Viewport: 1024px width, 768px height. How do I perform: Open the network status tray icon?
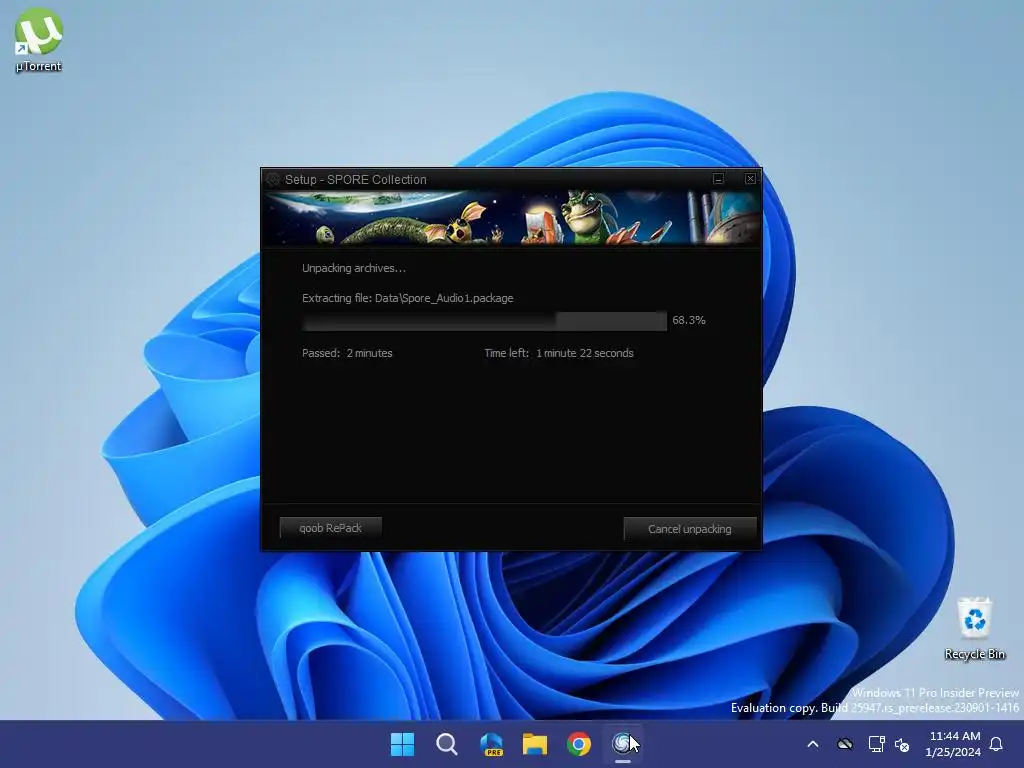coord(876,744)
